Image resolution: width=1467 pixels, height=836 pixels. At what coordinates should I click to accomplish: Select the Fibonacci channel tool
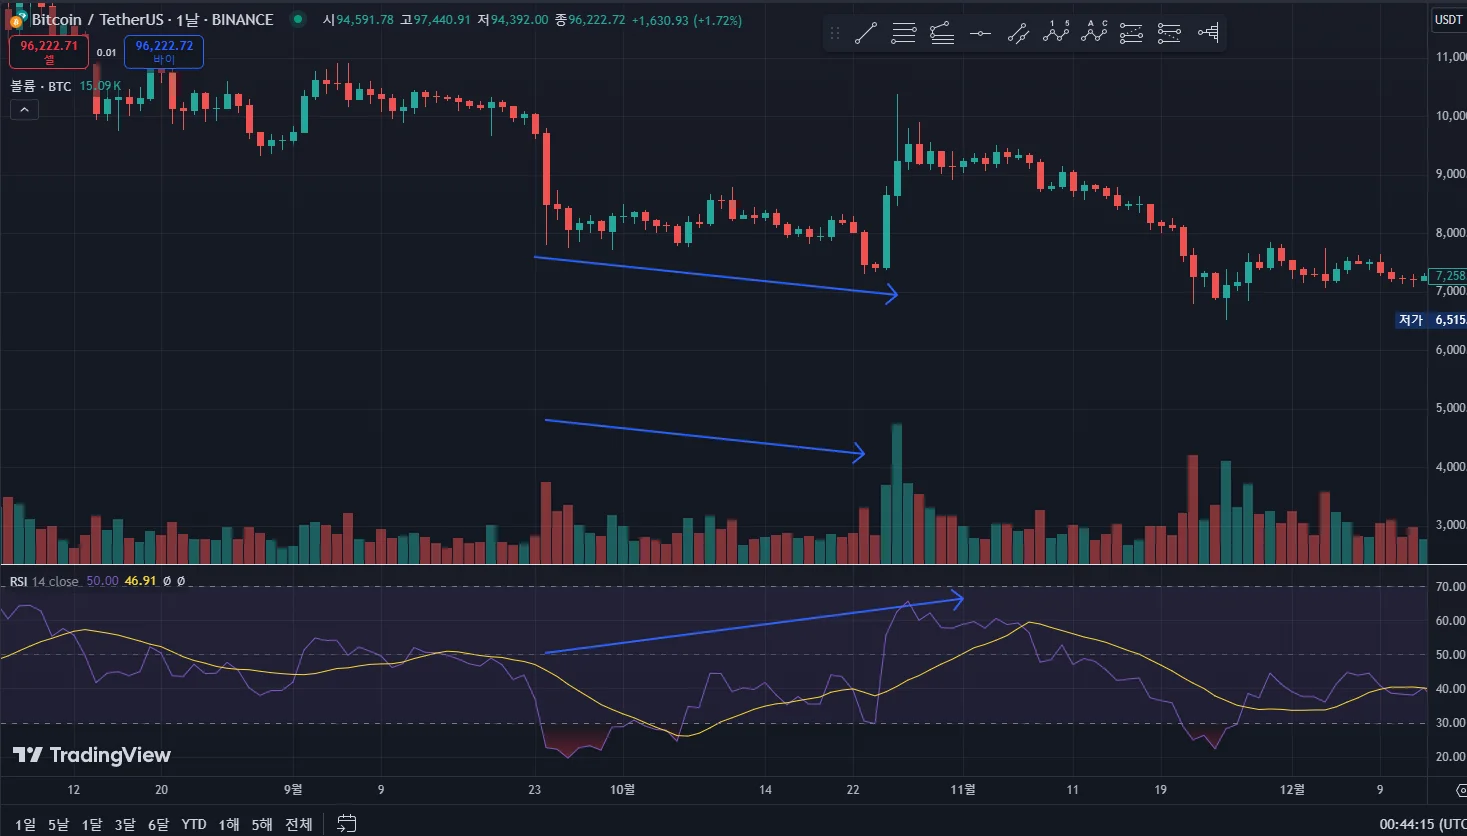pos(1132,34)
